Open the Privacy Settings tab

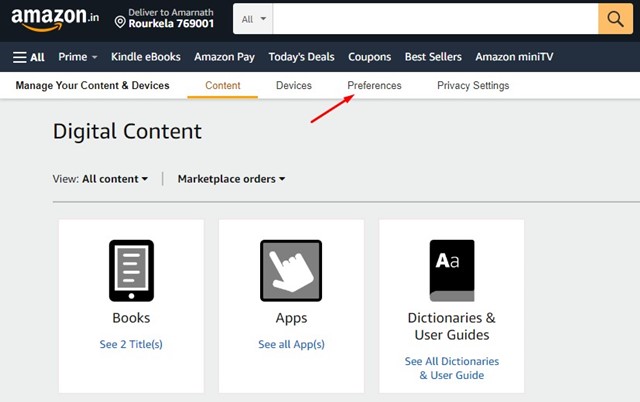(x=473, y=86)
